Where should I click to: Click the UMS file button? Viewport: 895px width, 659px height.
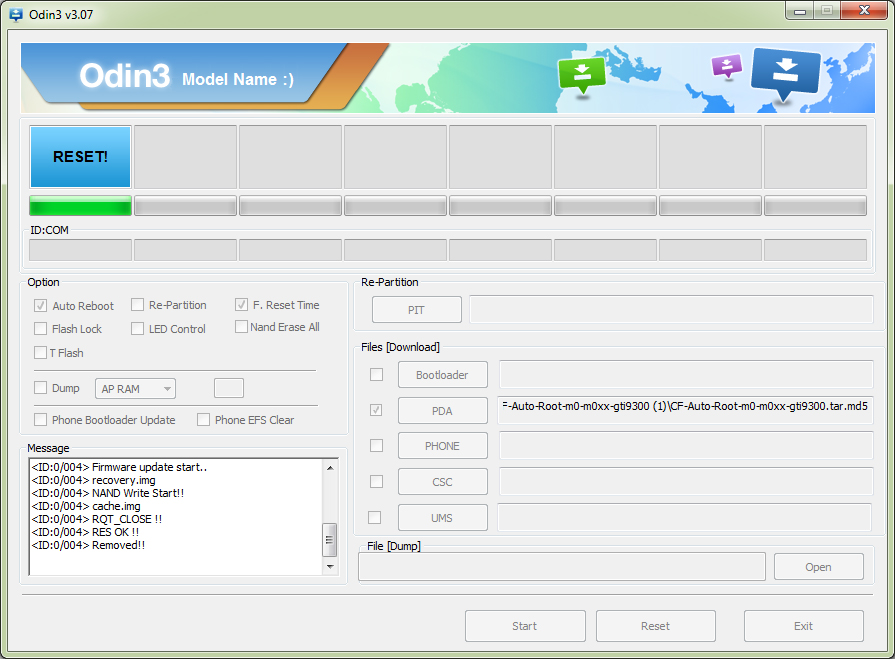click(x=442, y=518)
